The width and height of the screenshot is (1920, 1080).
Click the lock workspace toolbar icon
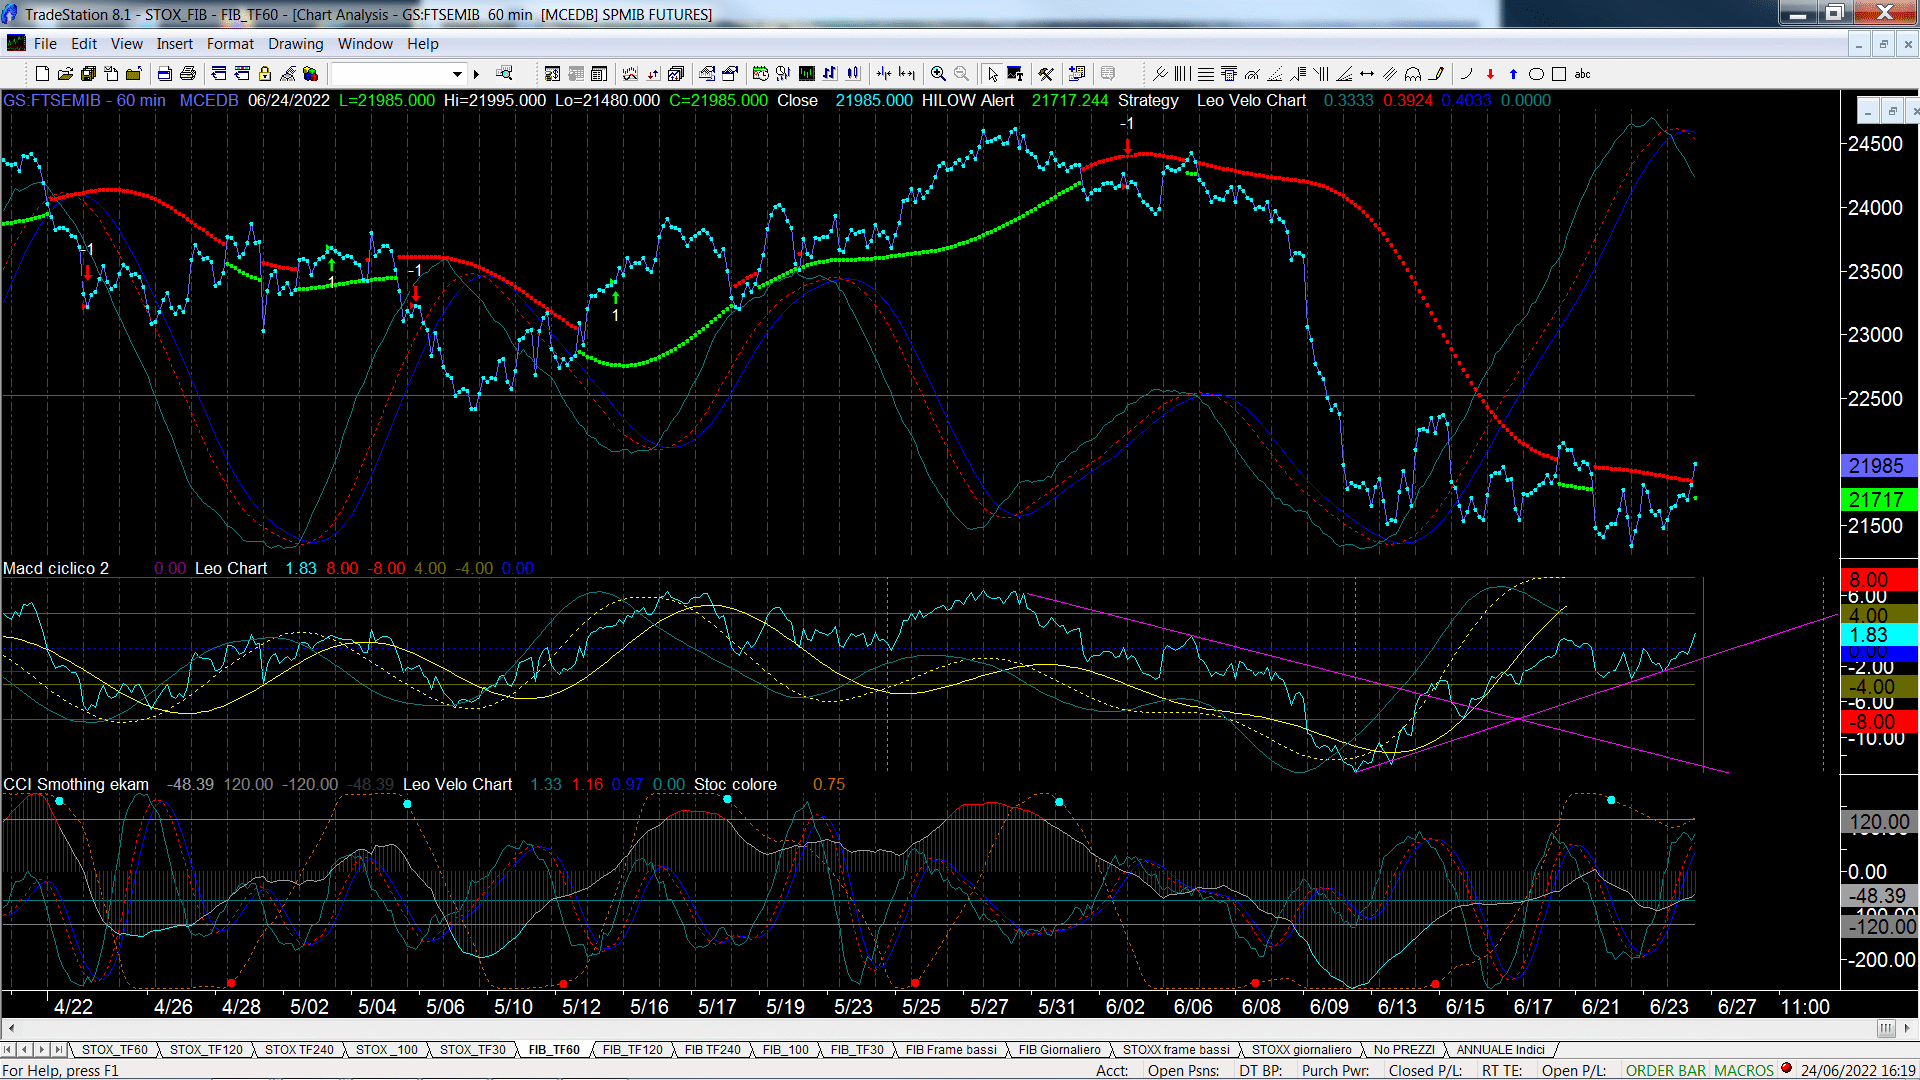point(265,74)
